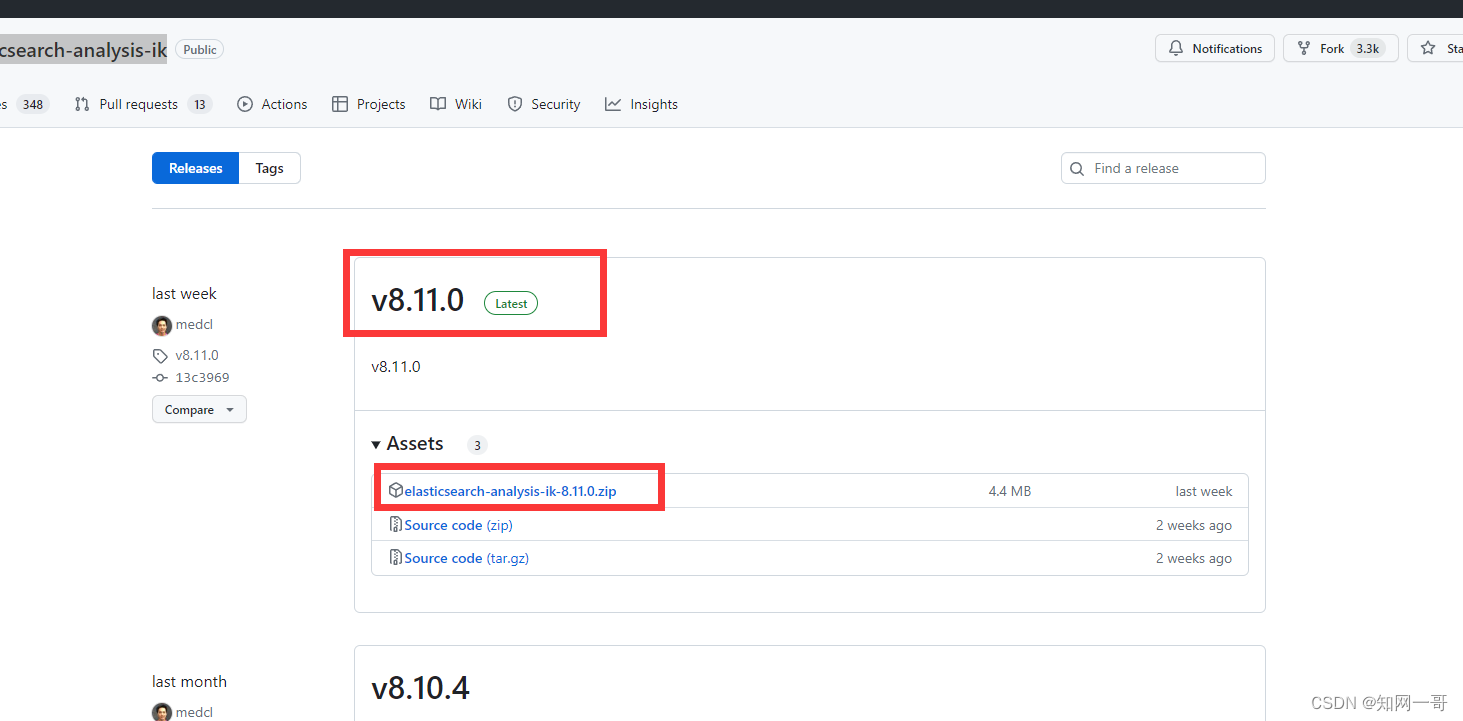Open medcl's profile avatar
The image size is (1463, 721).
161,324
